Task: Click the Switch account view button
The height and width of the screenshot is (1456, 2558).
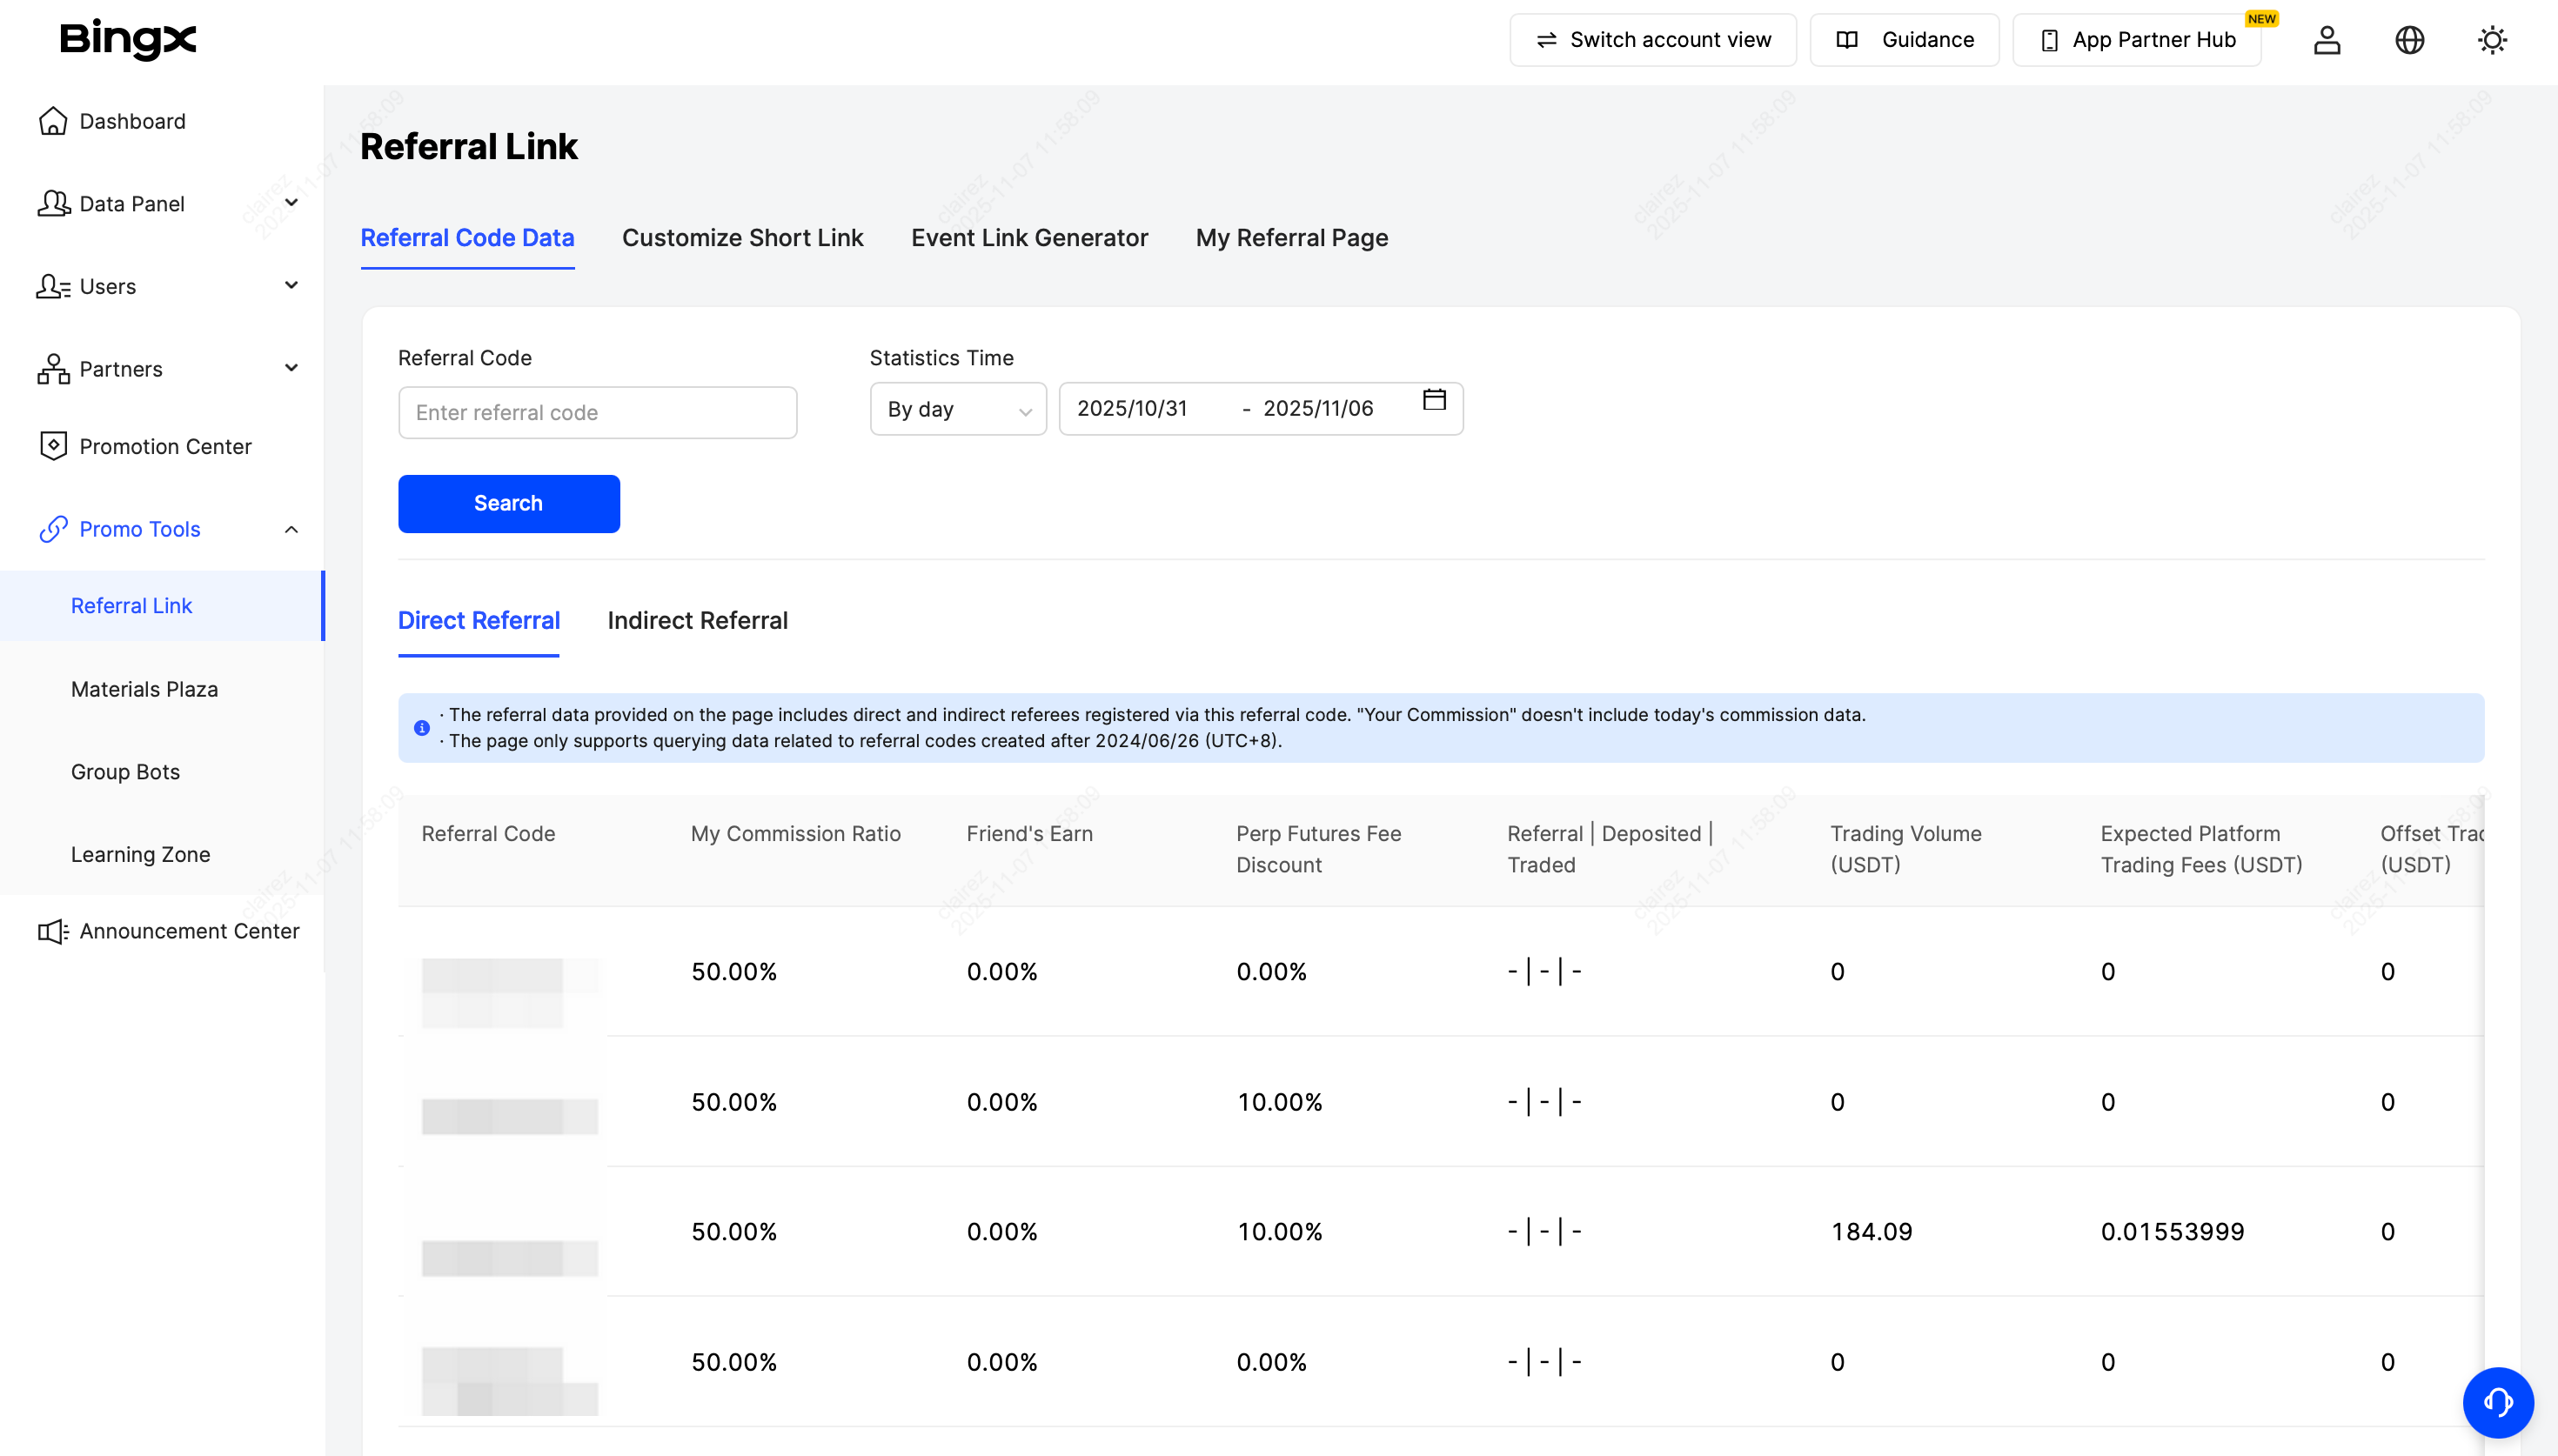Action: tap(1652, 40)
